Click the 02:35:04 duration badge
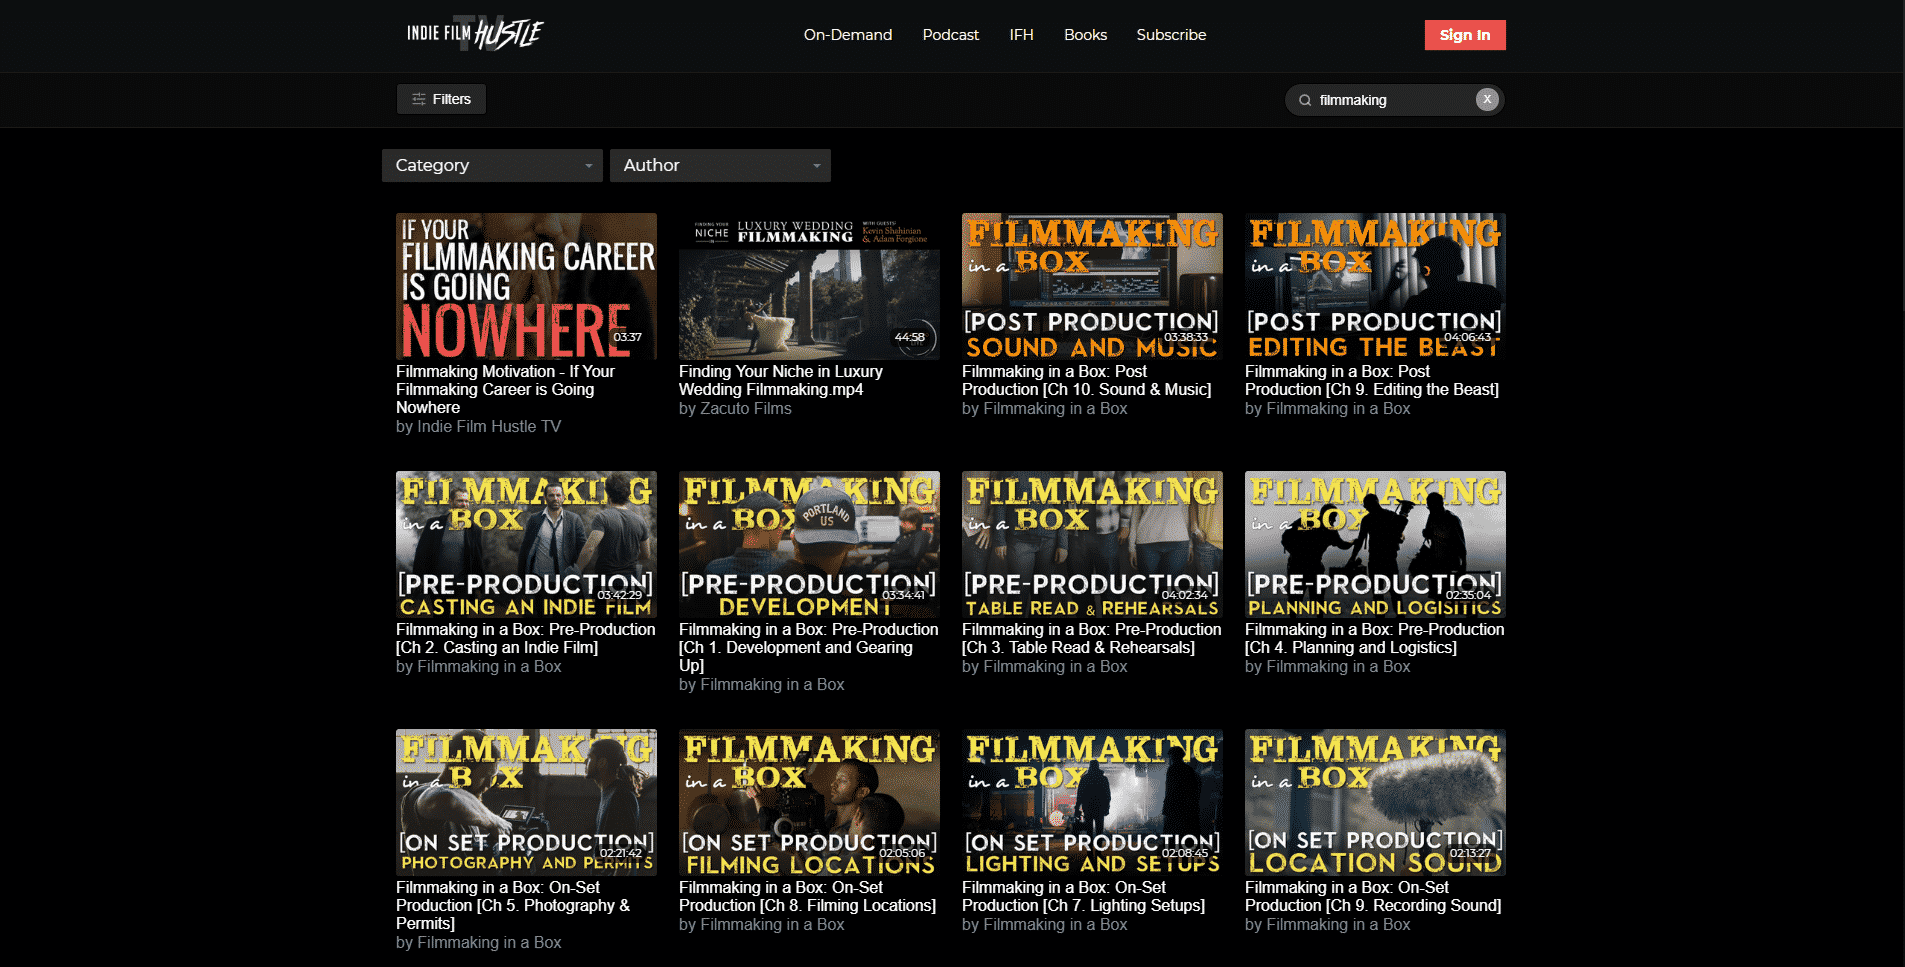 [1468, 595]
